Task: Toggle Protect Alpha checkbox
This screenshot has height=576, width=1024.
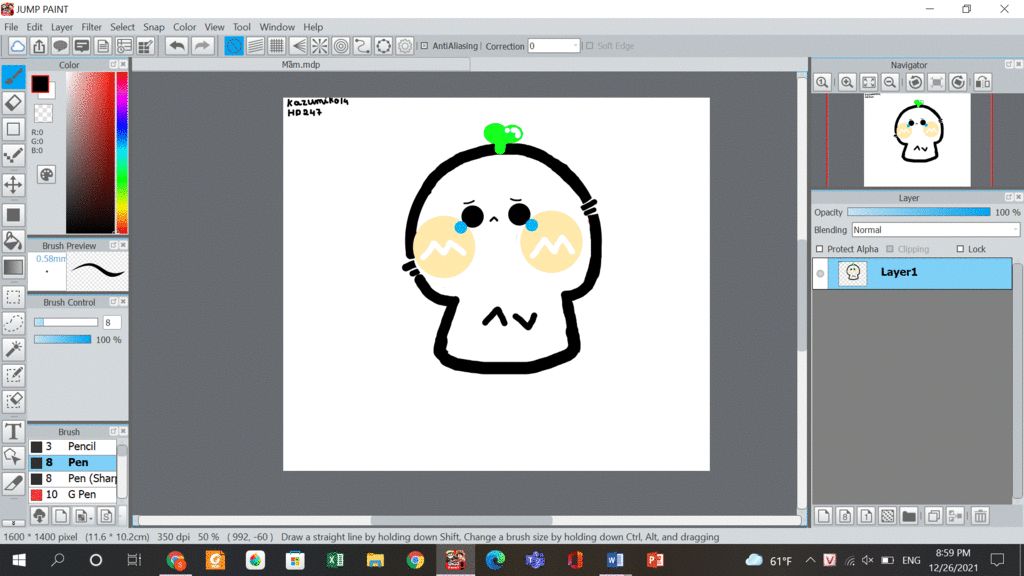Action: coord(820,249)
